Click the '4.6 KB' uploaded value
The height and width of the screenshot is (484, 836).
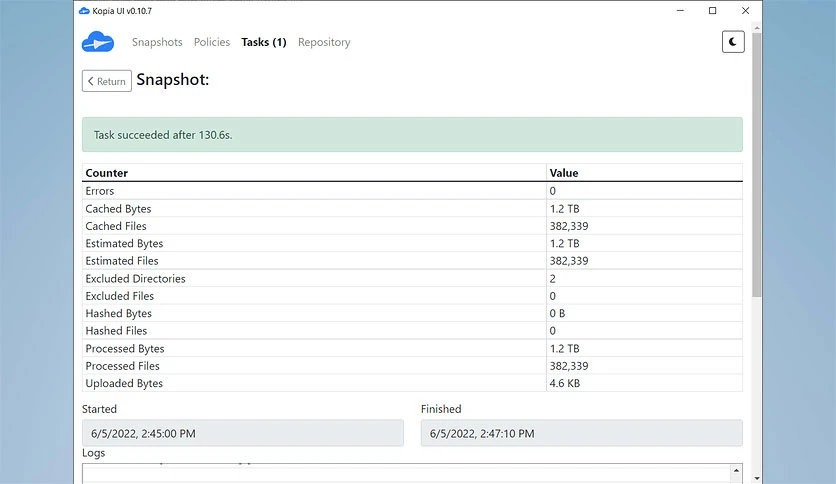click(565, 383)
